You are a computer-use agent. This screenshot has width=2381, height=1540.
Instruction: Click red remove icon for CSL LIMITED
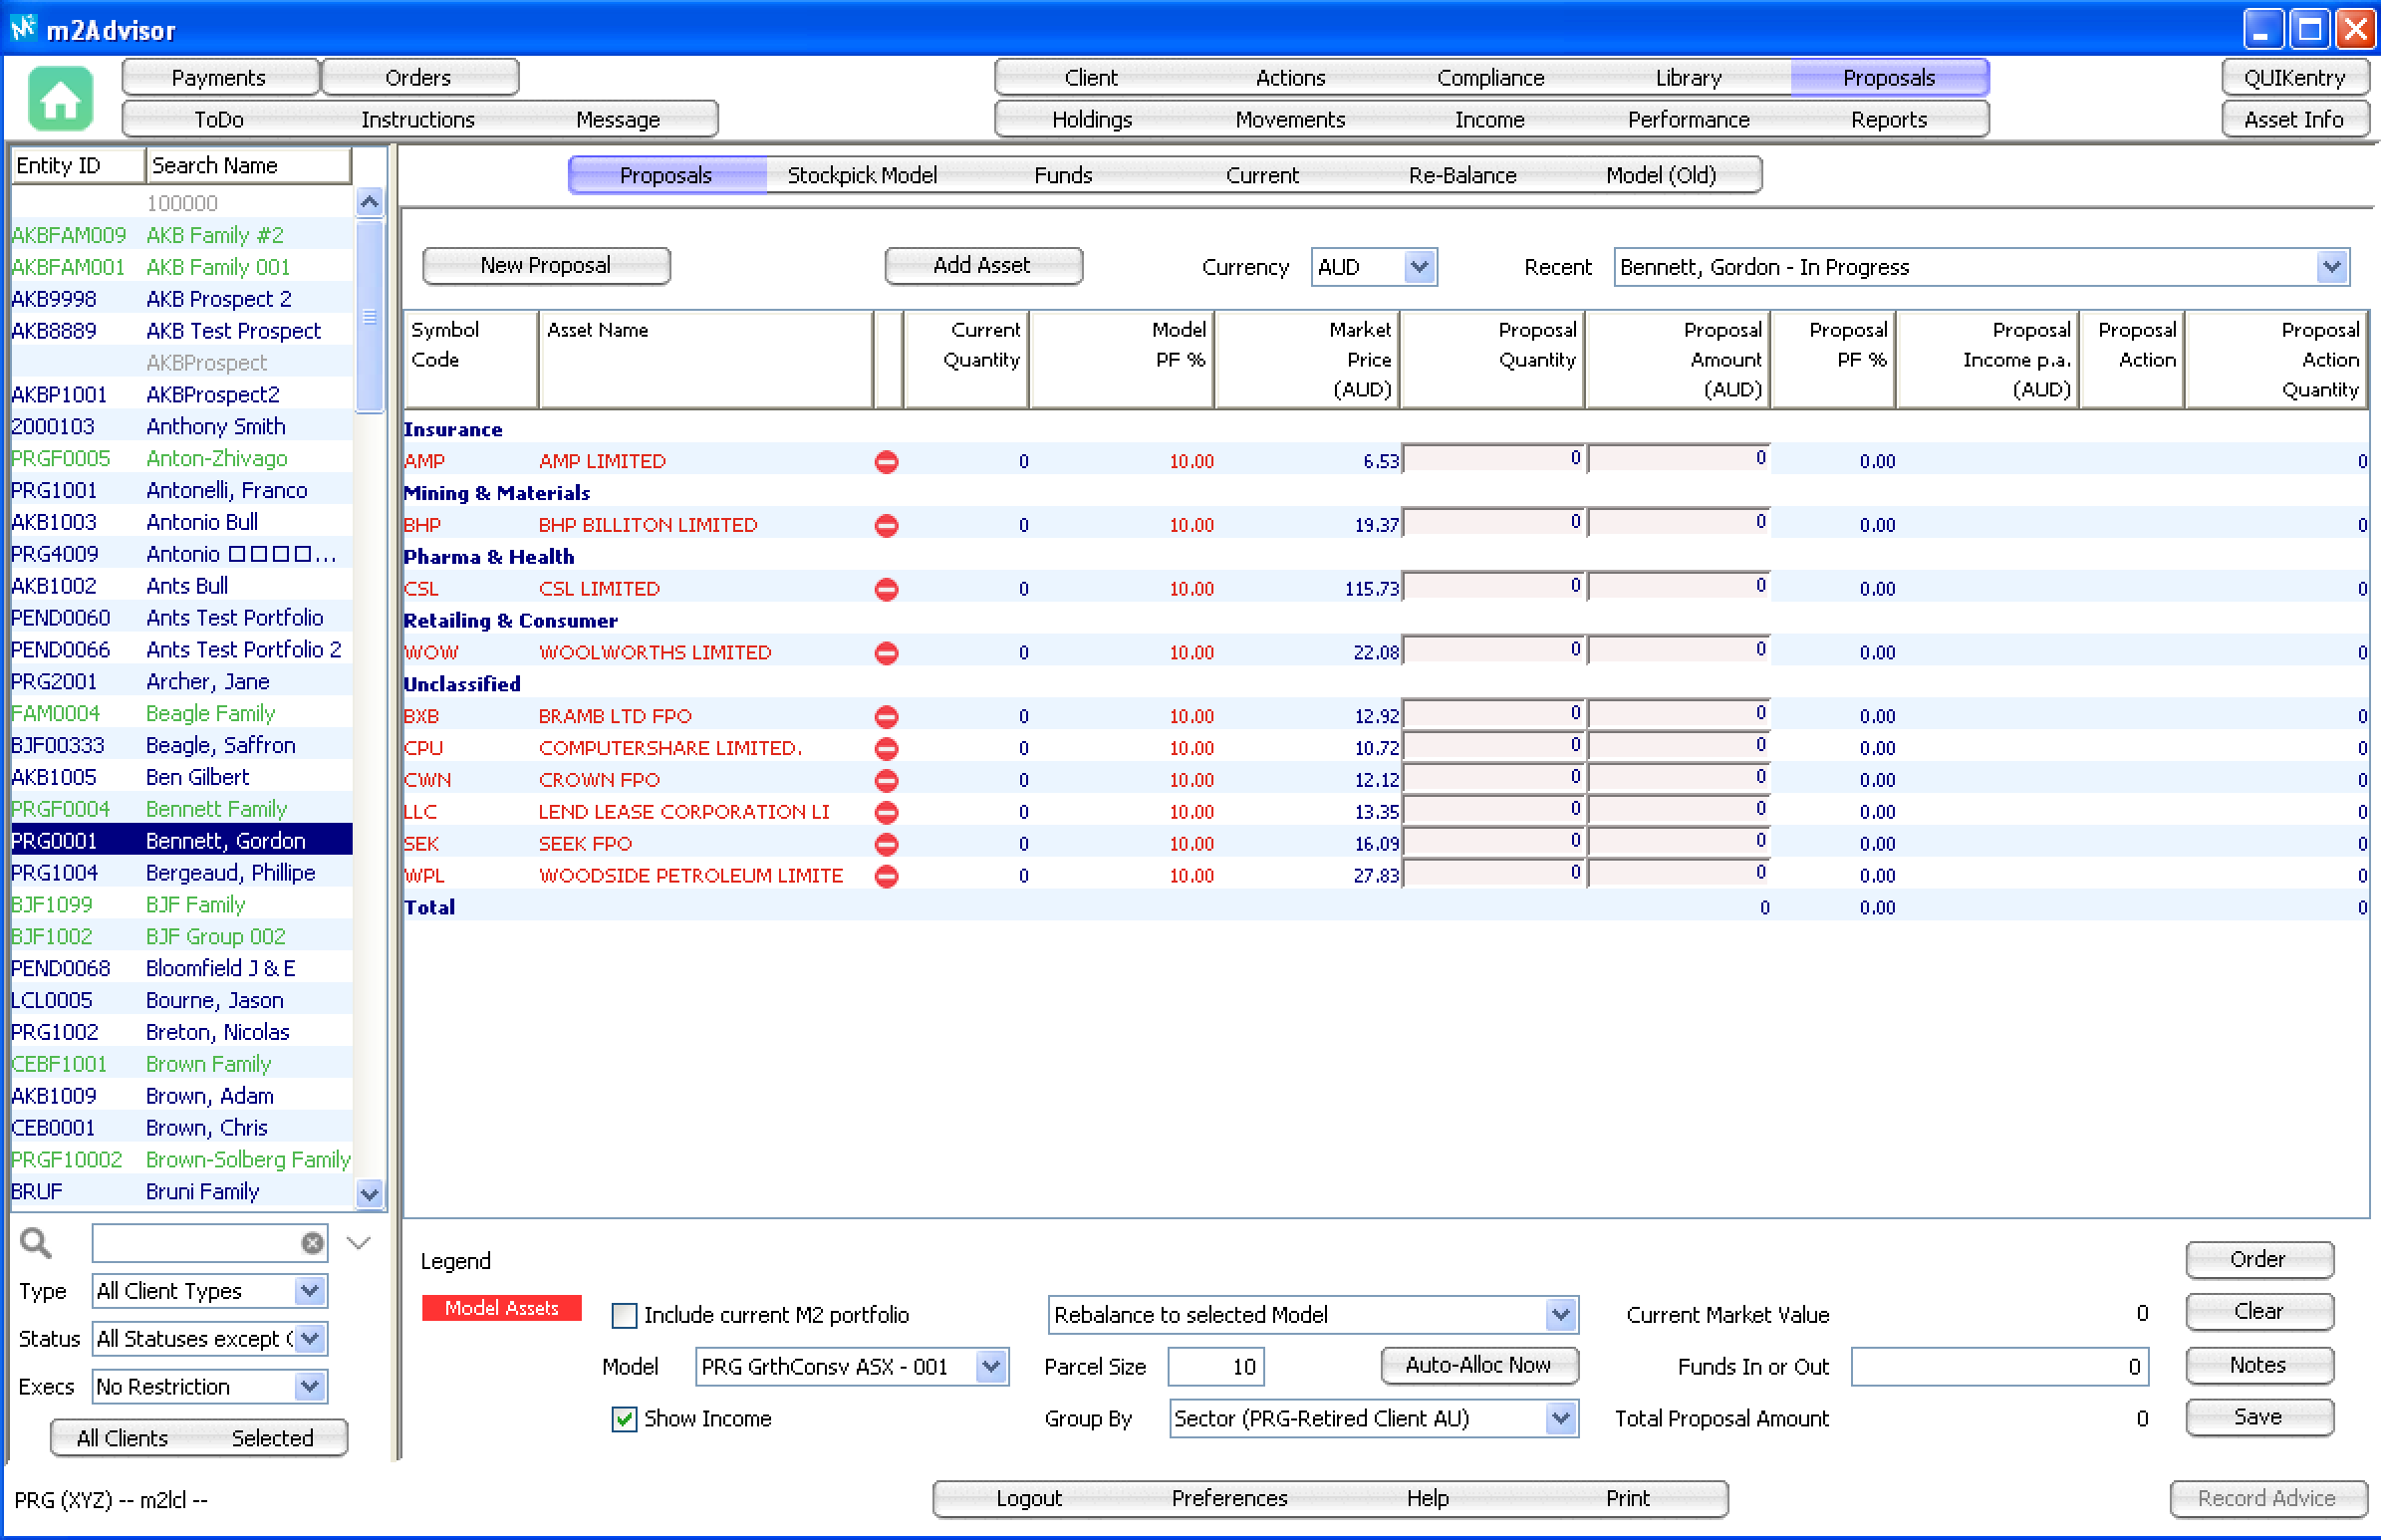pyautogui.click(x=886, y=589)
